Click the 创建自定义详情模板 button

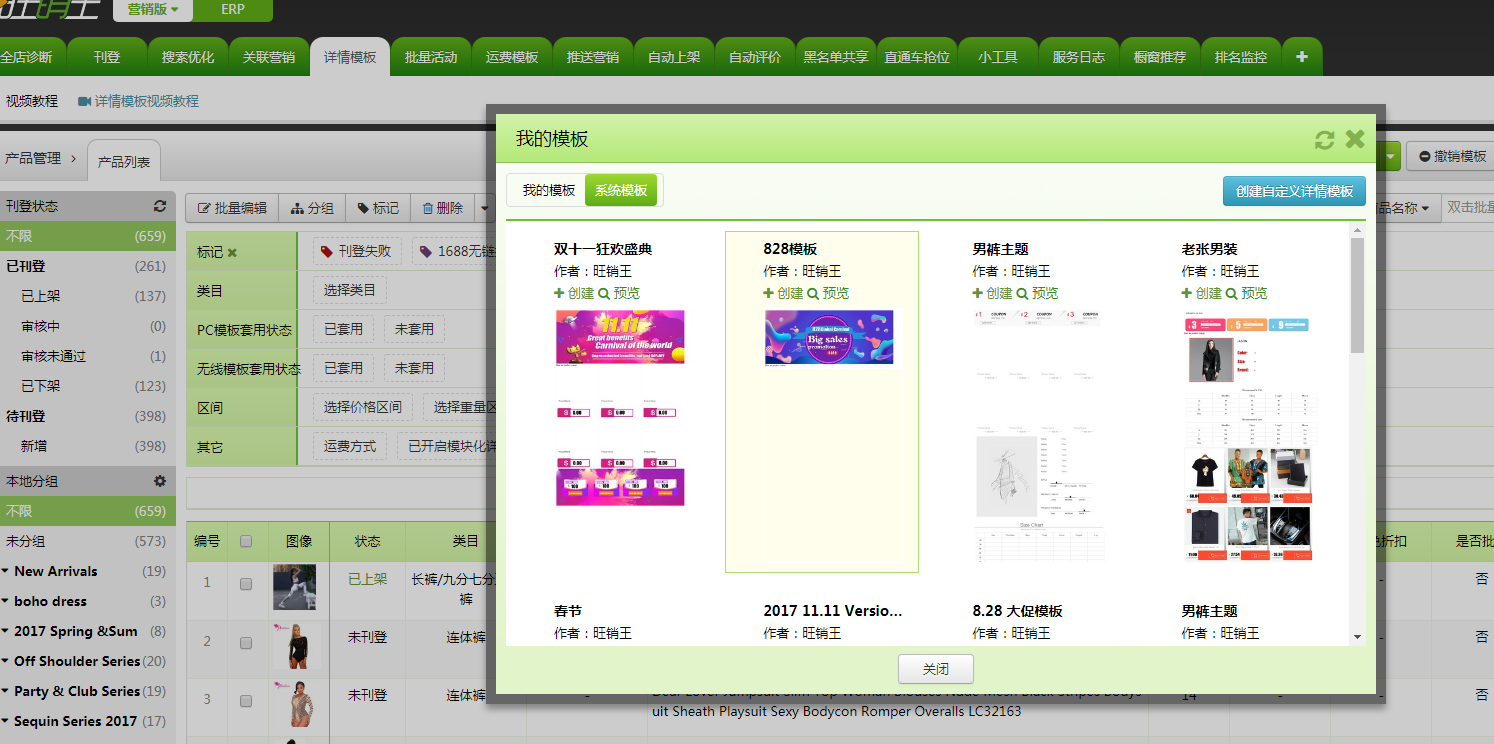click(x=1294, y=191)
